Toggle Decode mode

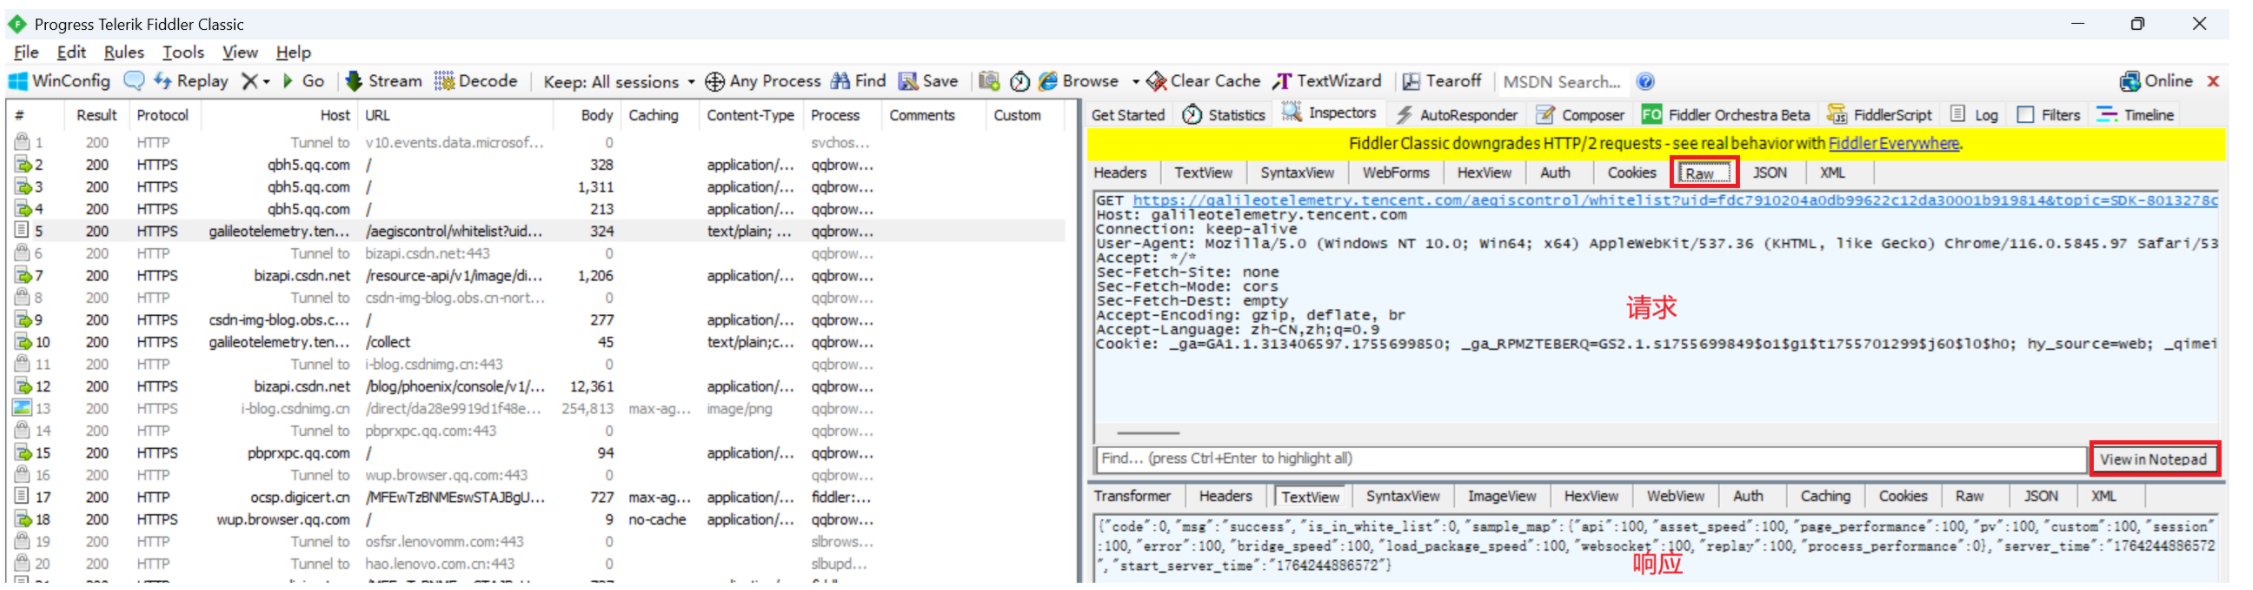[476, 81]
